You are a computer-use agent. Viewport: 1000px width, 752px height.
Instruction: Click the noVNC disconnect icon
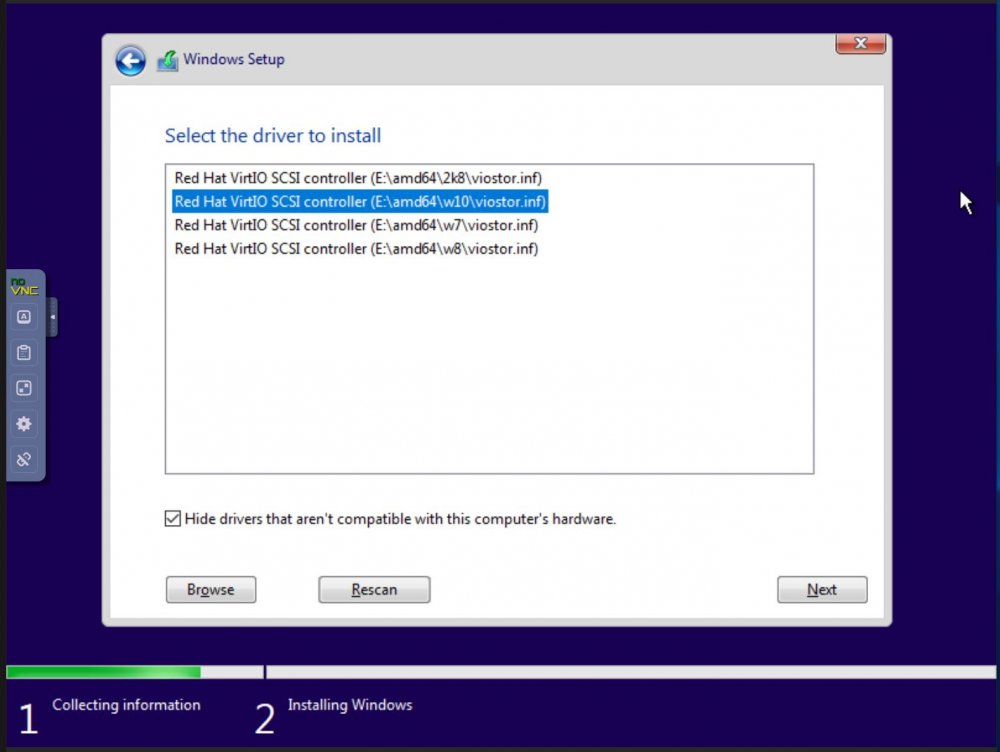(24, 459)
